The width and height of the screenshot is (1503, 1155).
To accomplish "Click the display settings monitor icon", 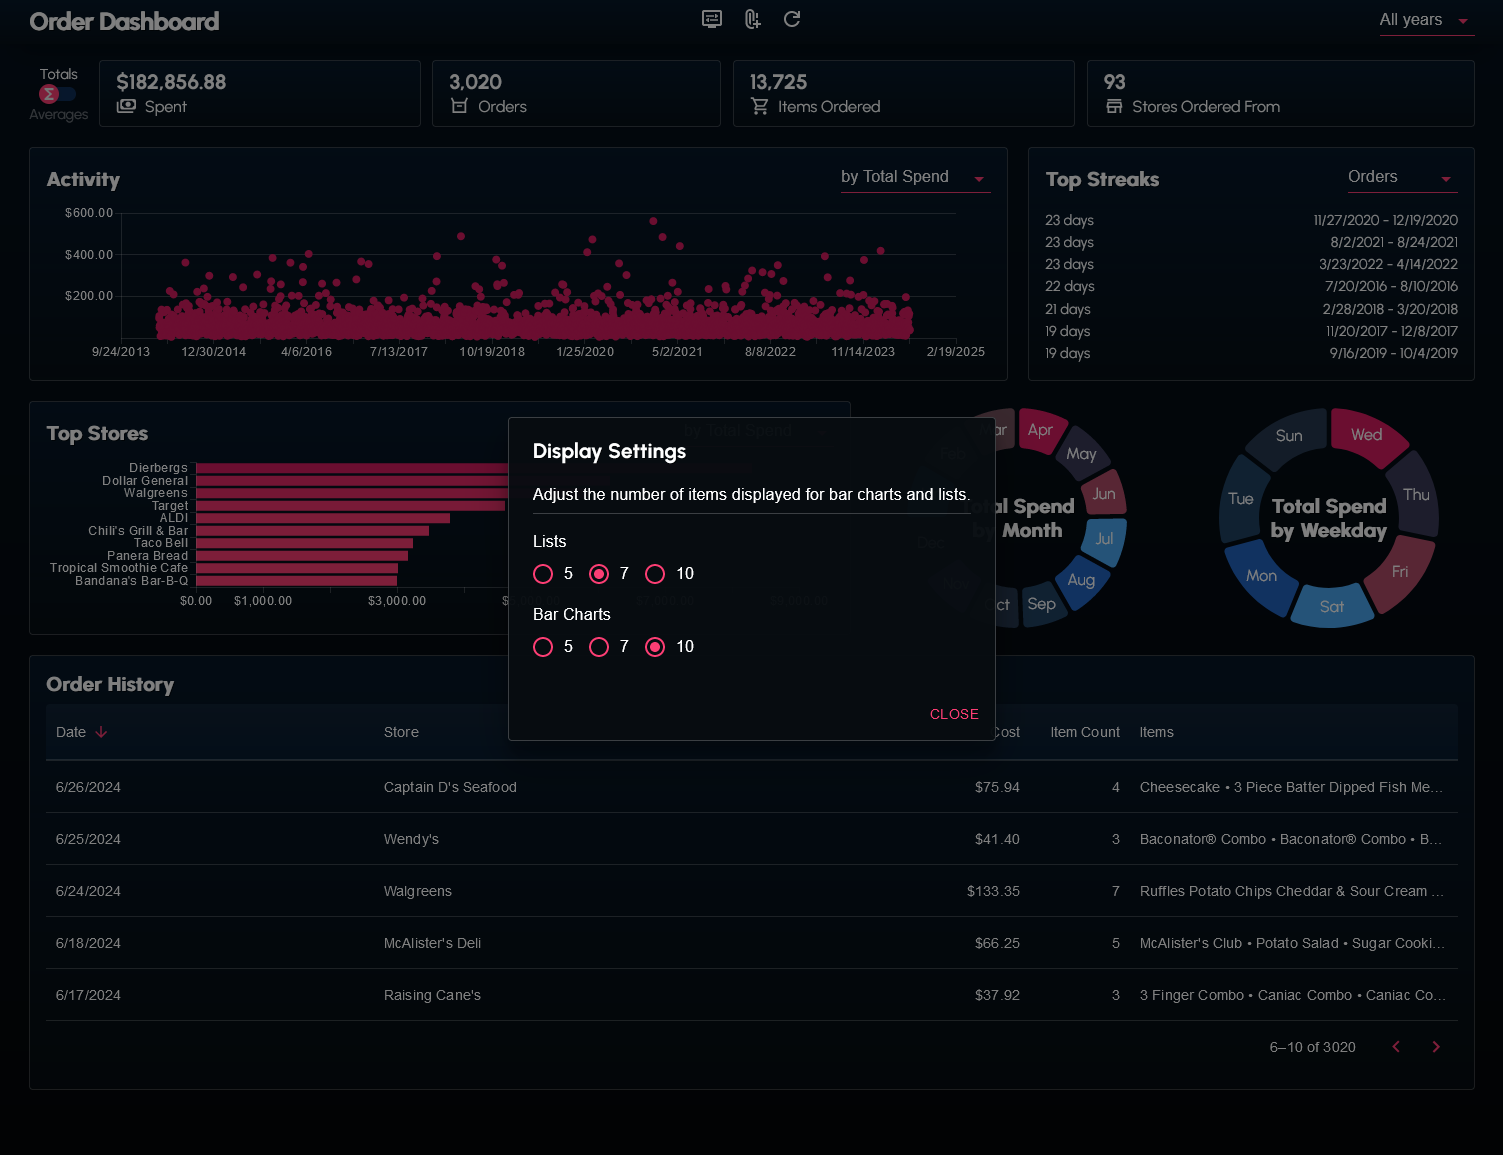I will 712,19.
